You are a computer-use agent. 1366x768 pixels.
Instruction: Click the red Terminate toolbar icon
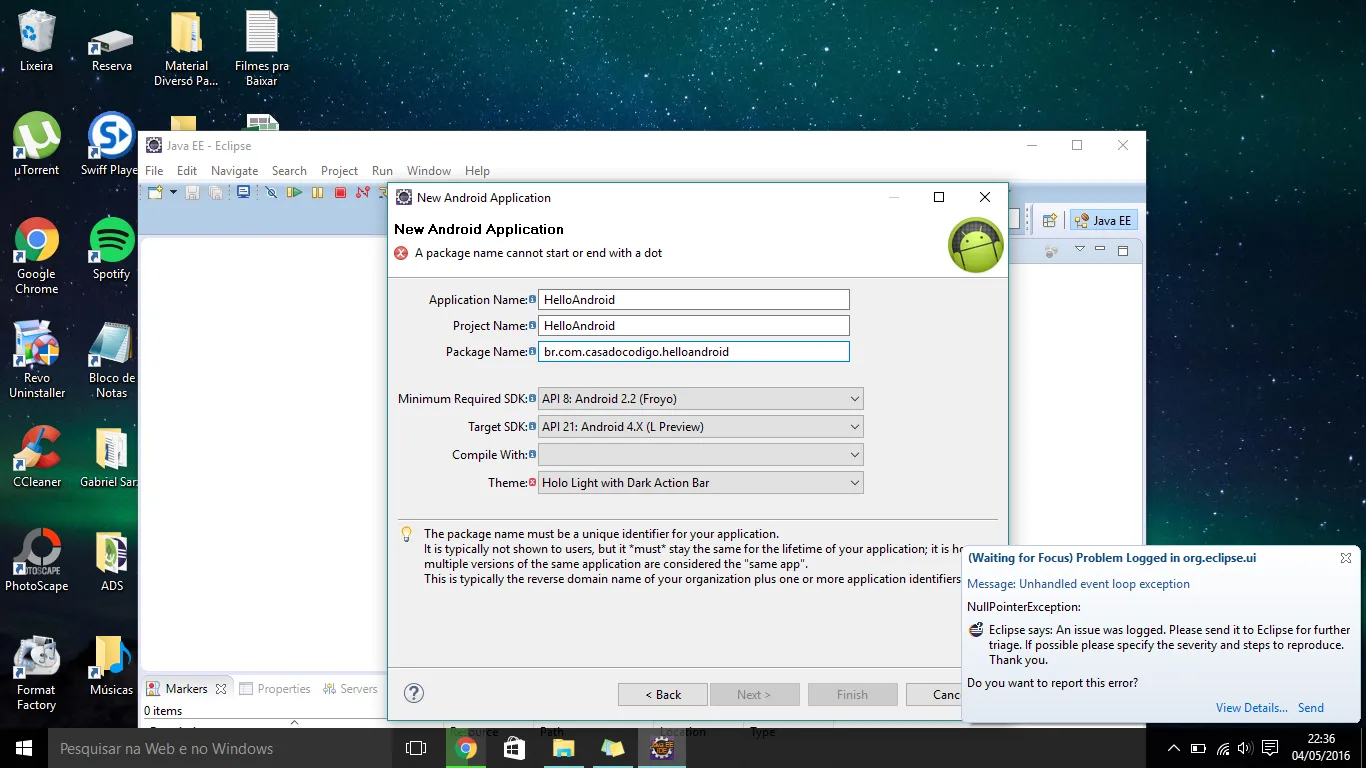(340, 192)
